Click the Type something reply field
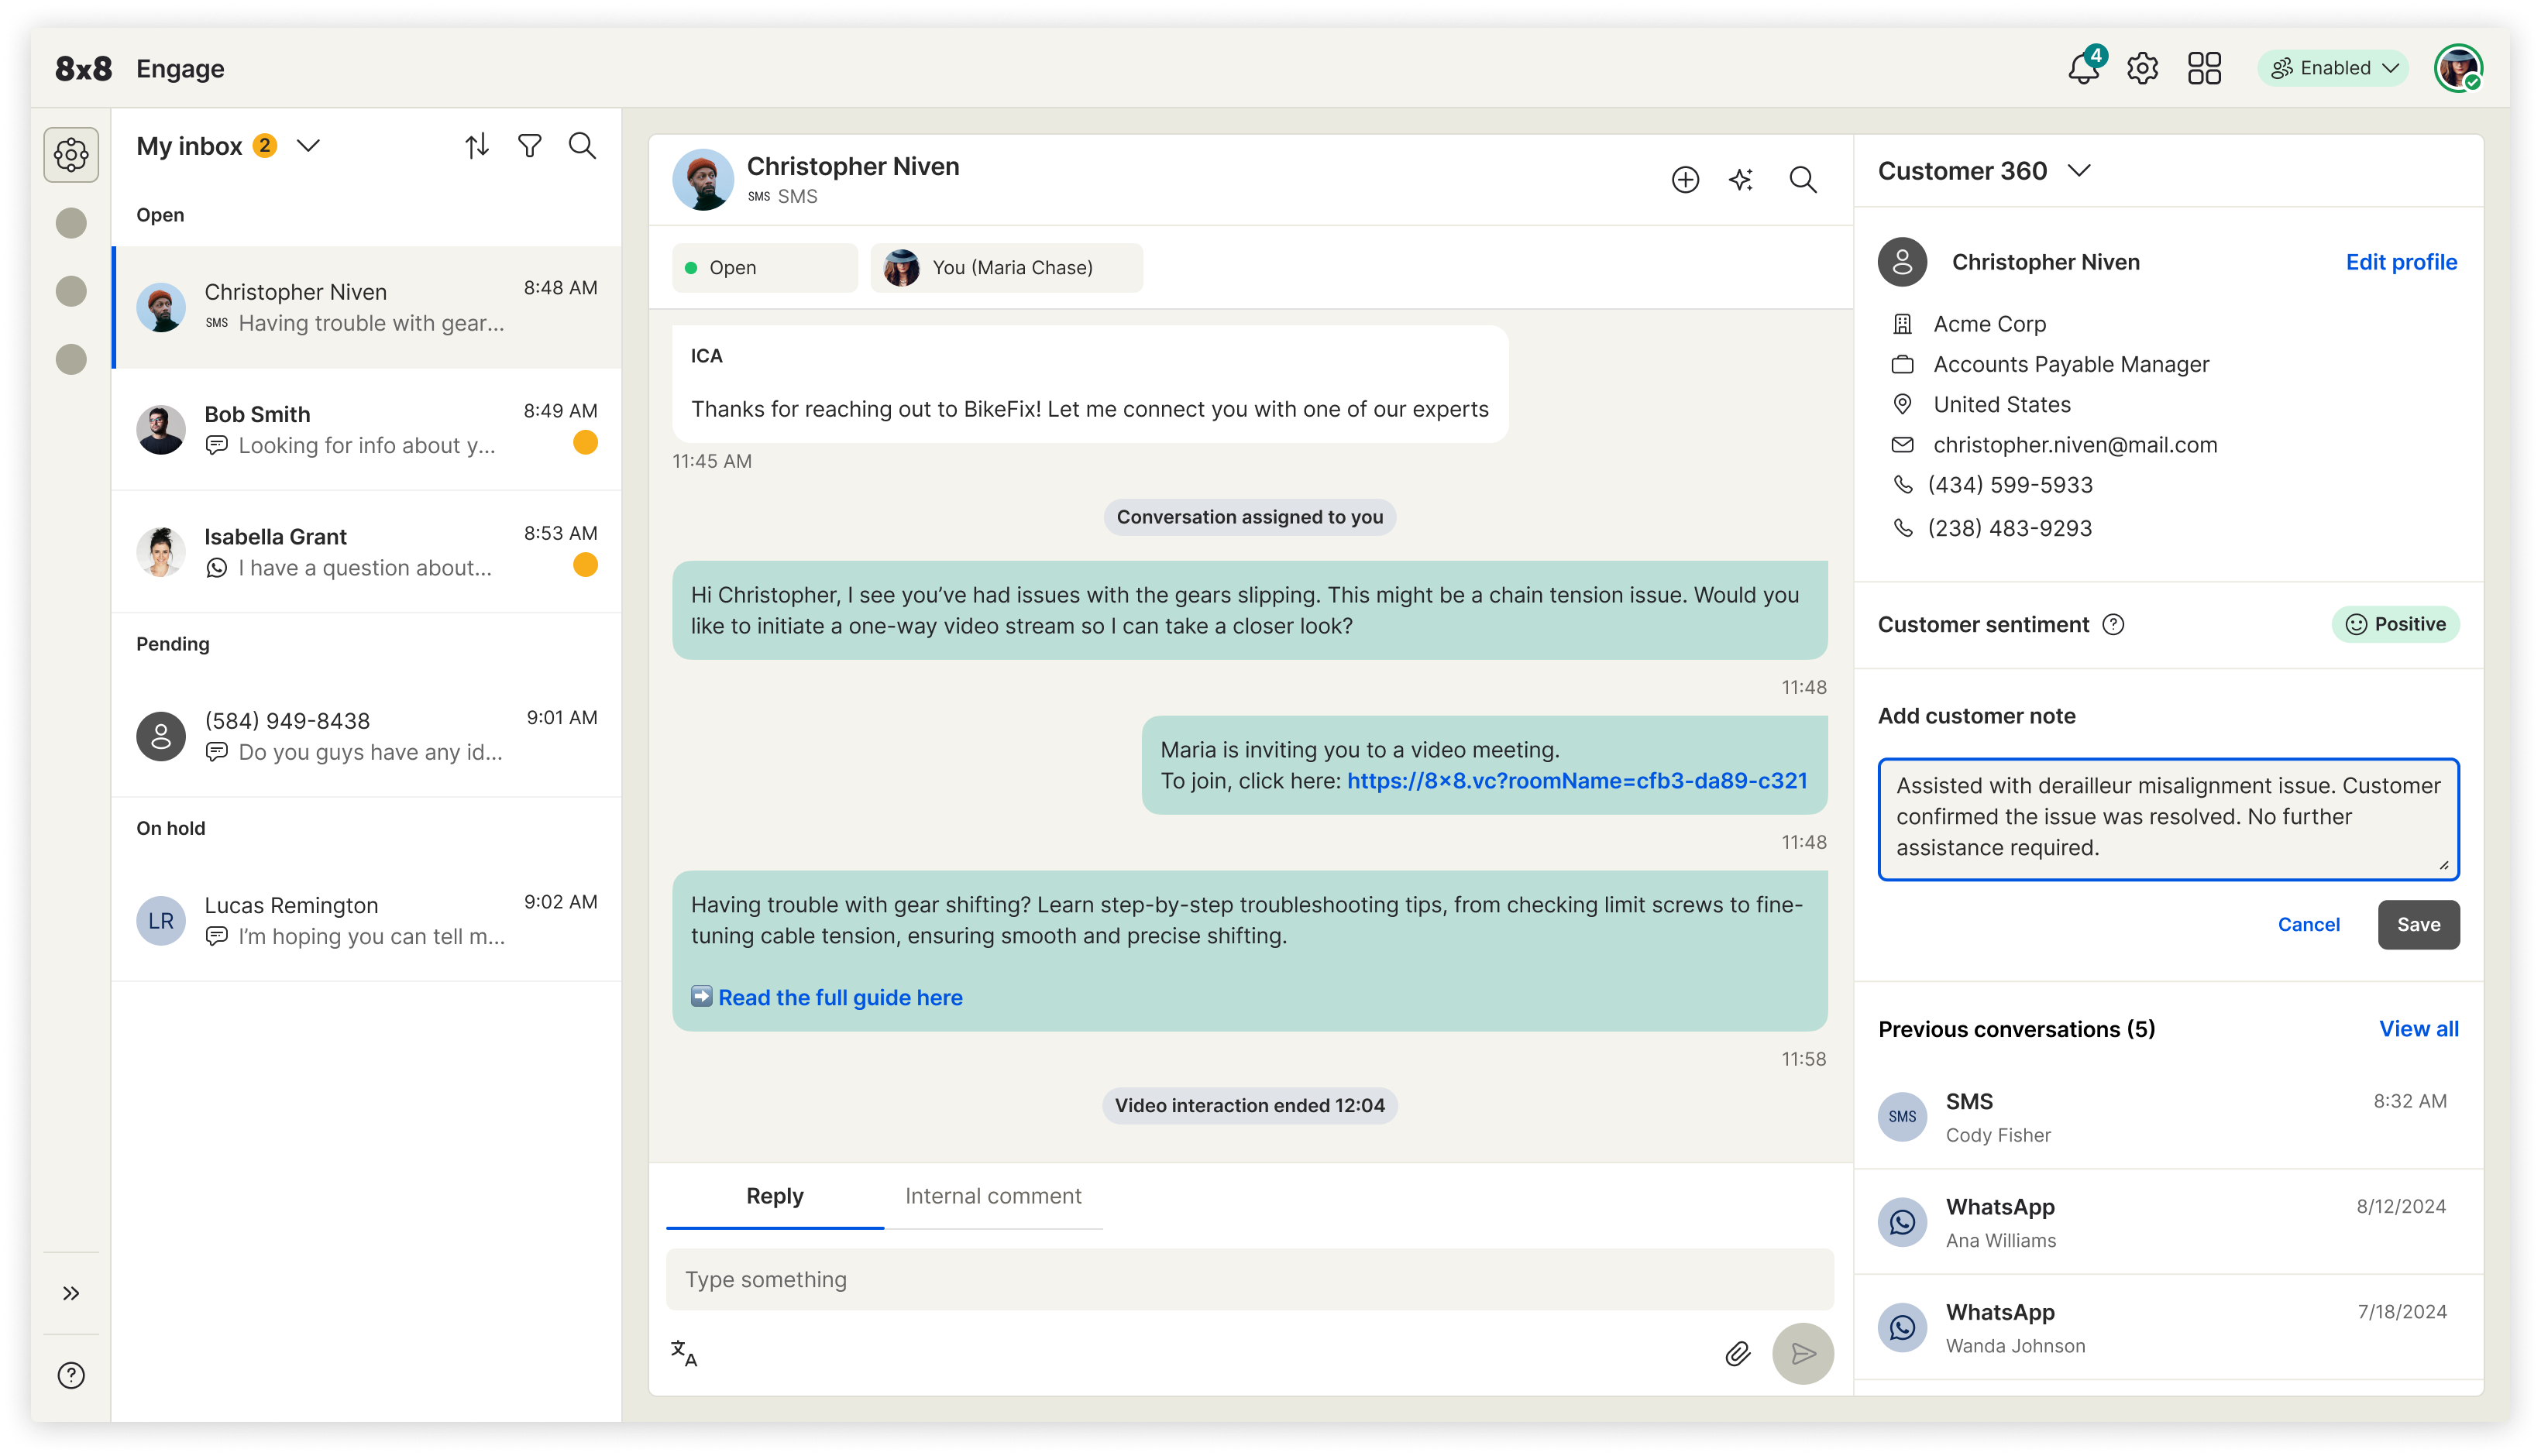2541x1456 pixels. [x=1249, y=1280]
